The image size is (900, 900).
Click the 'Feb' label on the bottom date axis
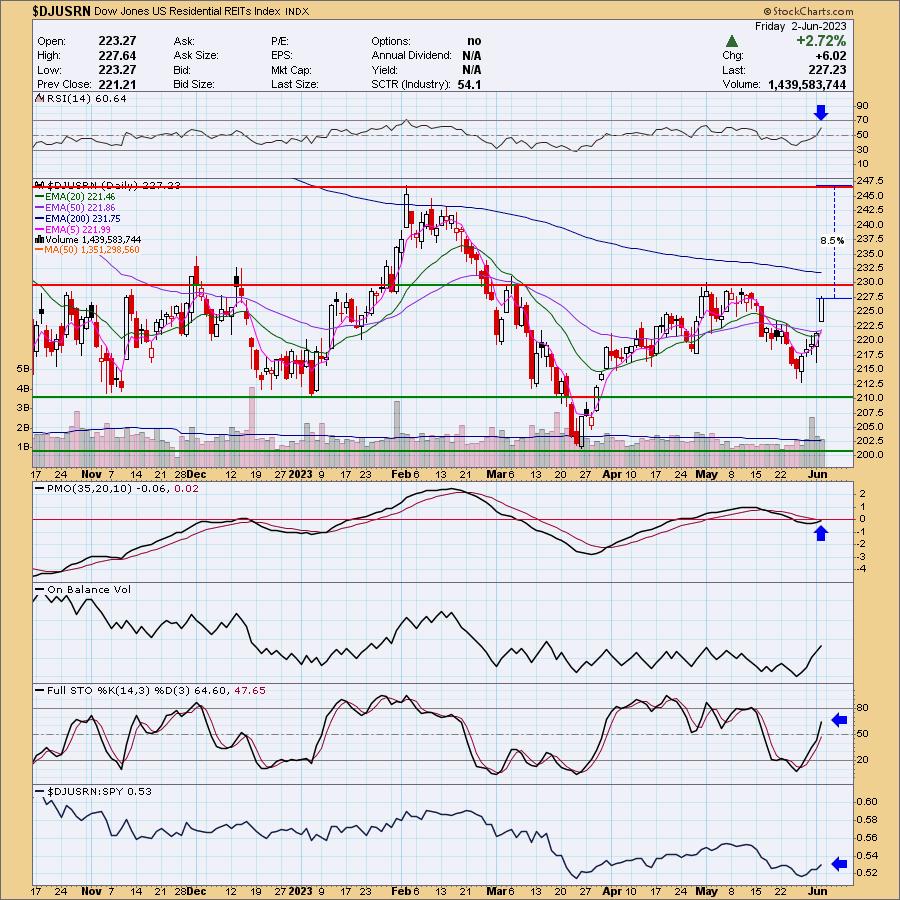400,891
